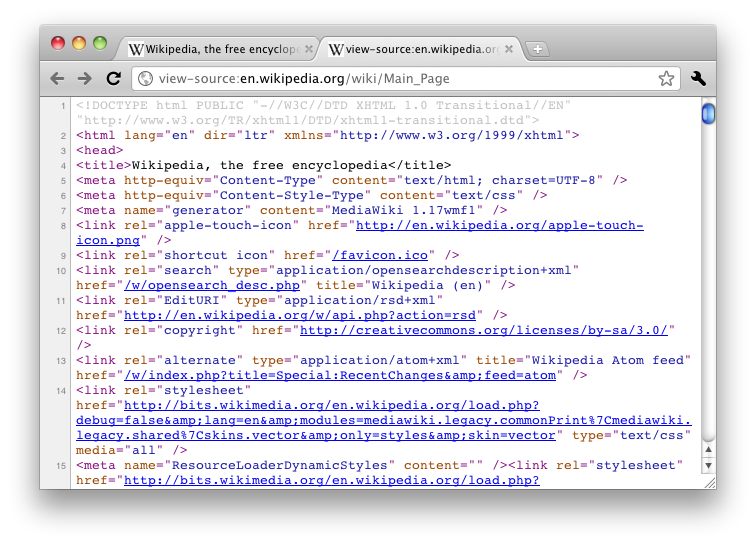
Task: Click the blue vertical scrollbar thumb
Action: click(708, 114)
